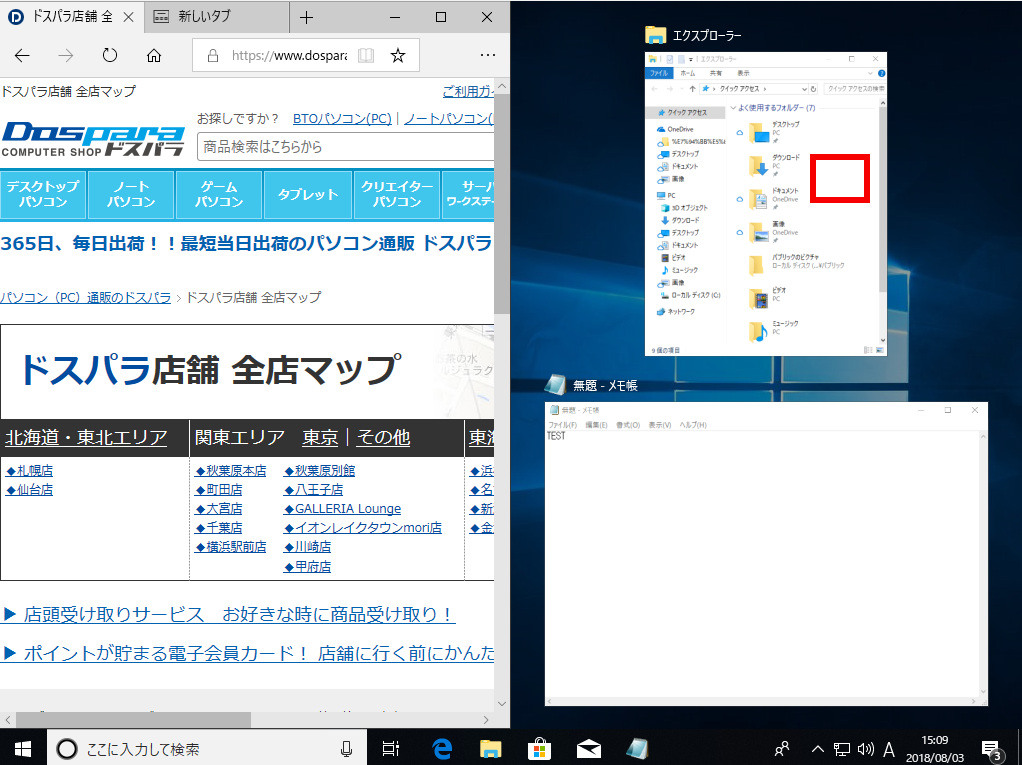Click the page vertical scrollbar up arrow
Image resolution: width=1022 pixels, height=765 pixels.
502,86
